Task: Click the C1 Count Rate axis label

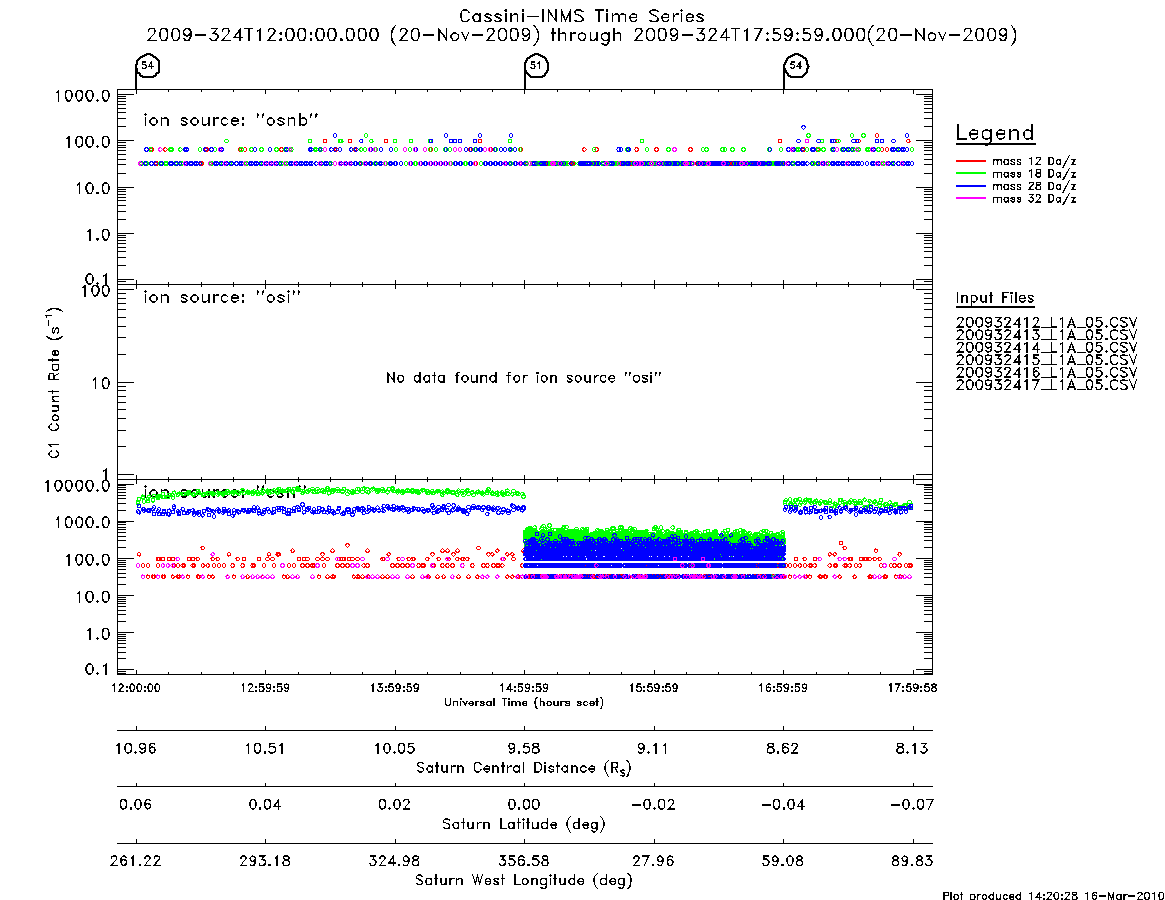Action: (54, 383)
